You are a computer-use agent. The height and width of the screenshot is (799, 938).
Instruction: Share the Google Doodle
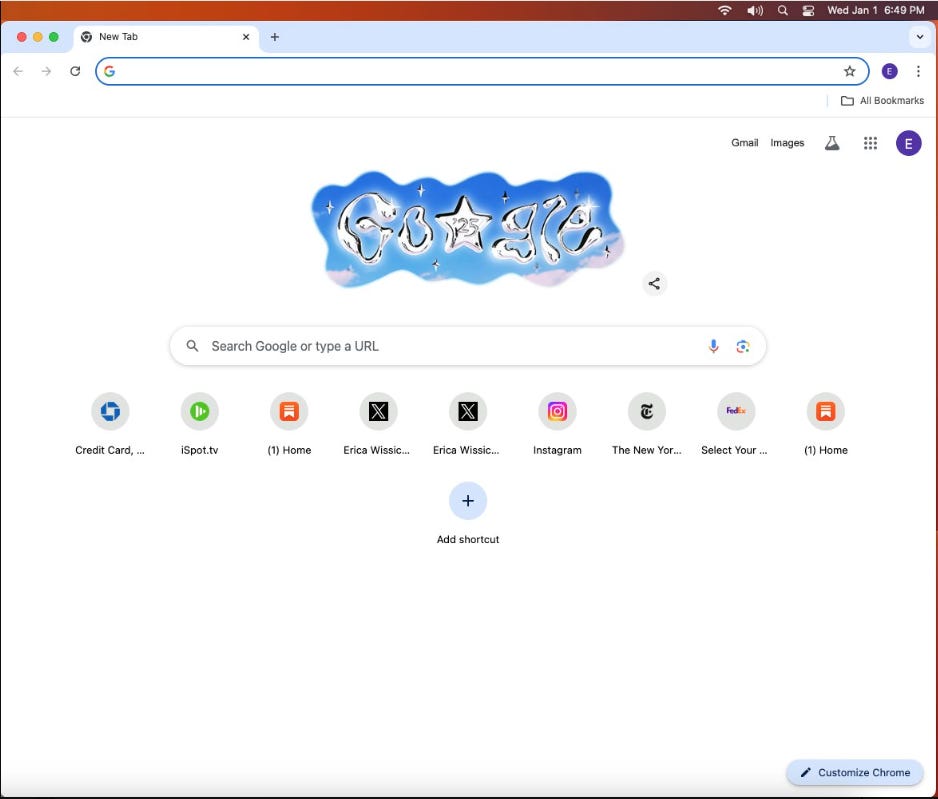pyautogui.click(x=654, y=283)
